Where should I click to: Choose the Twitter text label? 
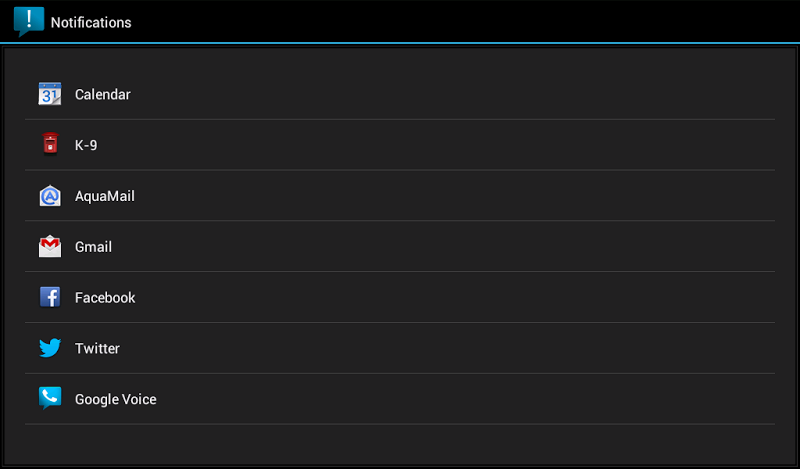pos(97,348)
